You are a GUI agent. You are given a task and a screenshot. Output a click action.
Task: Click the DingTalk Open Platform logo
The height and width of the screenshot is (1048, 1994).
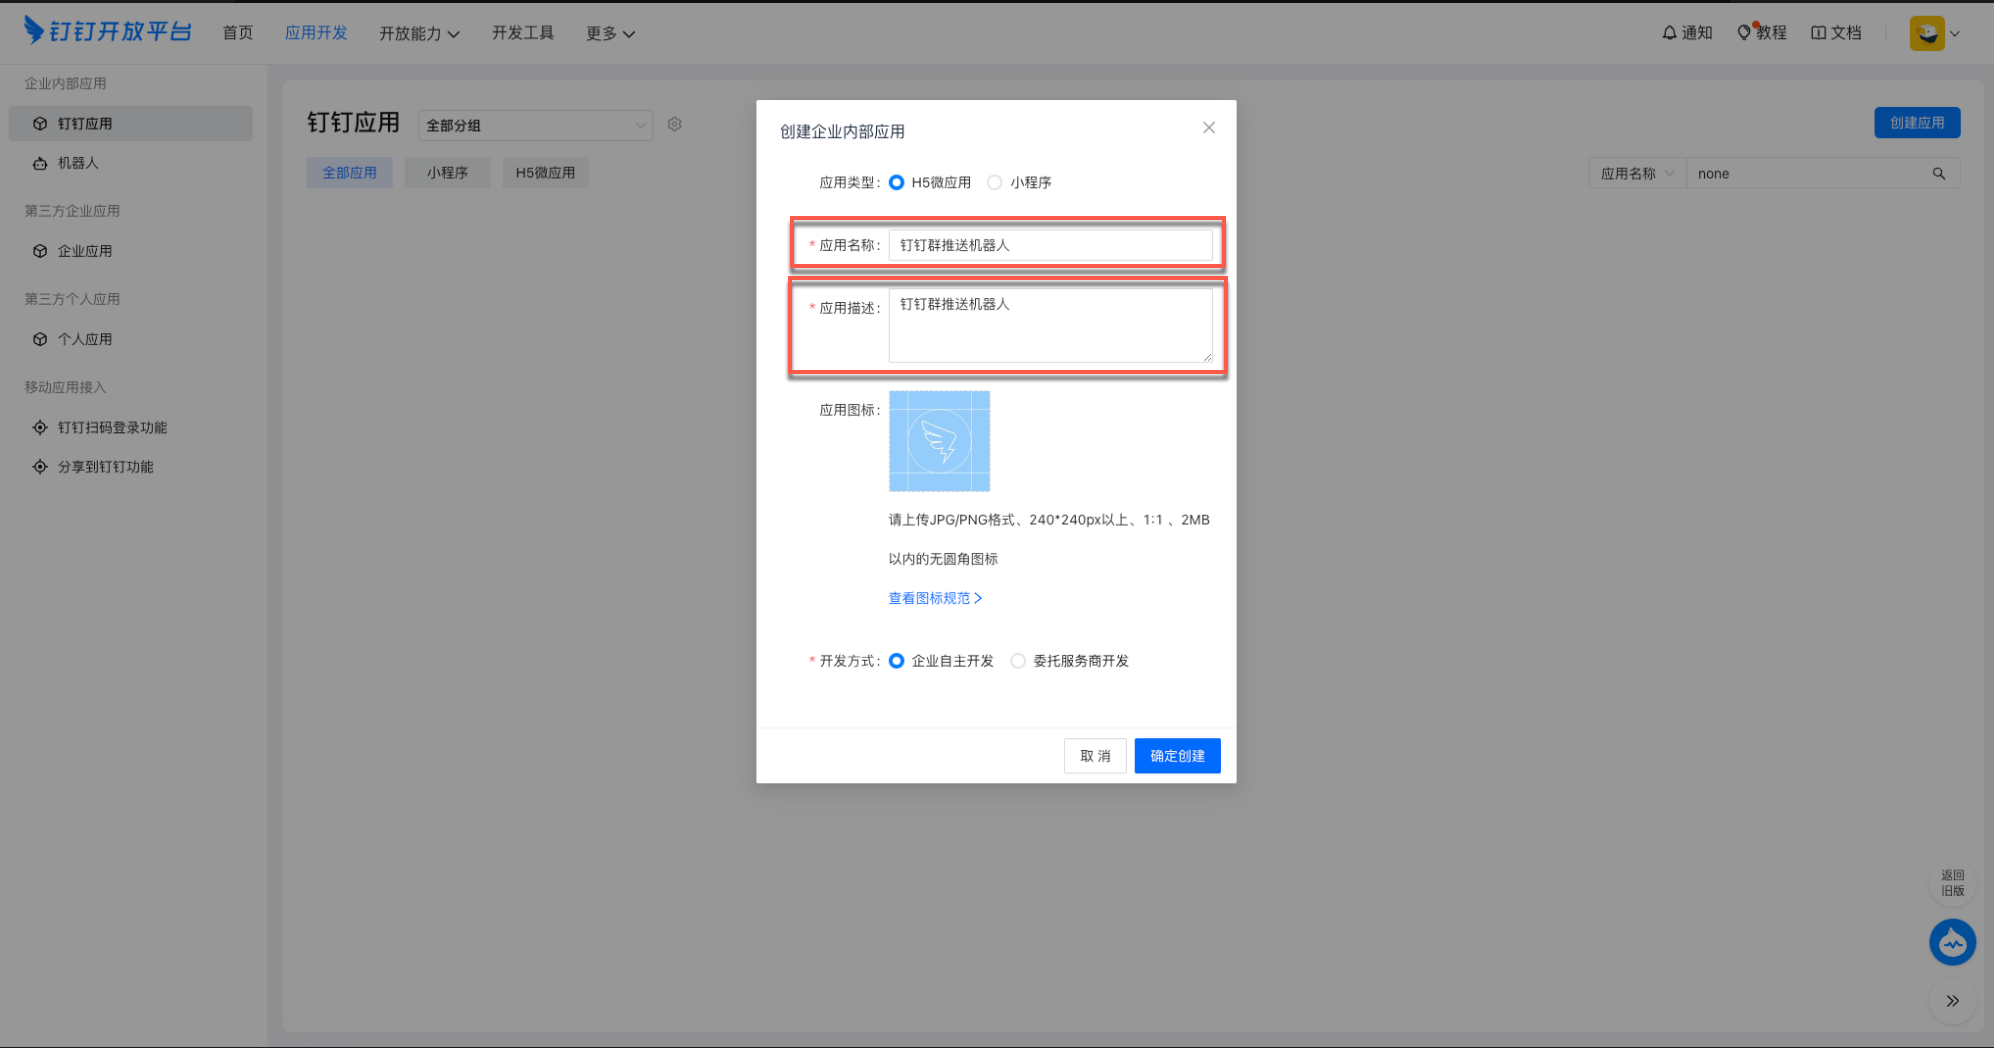[107, 31]
